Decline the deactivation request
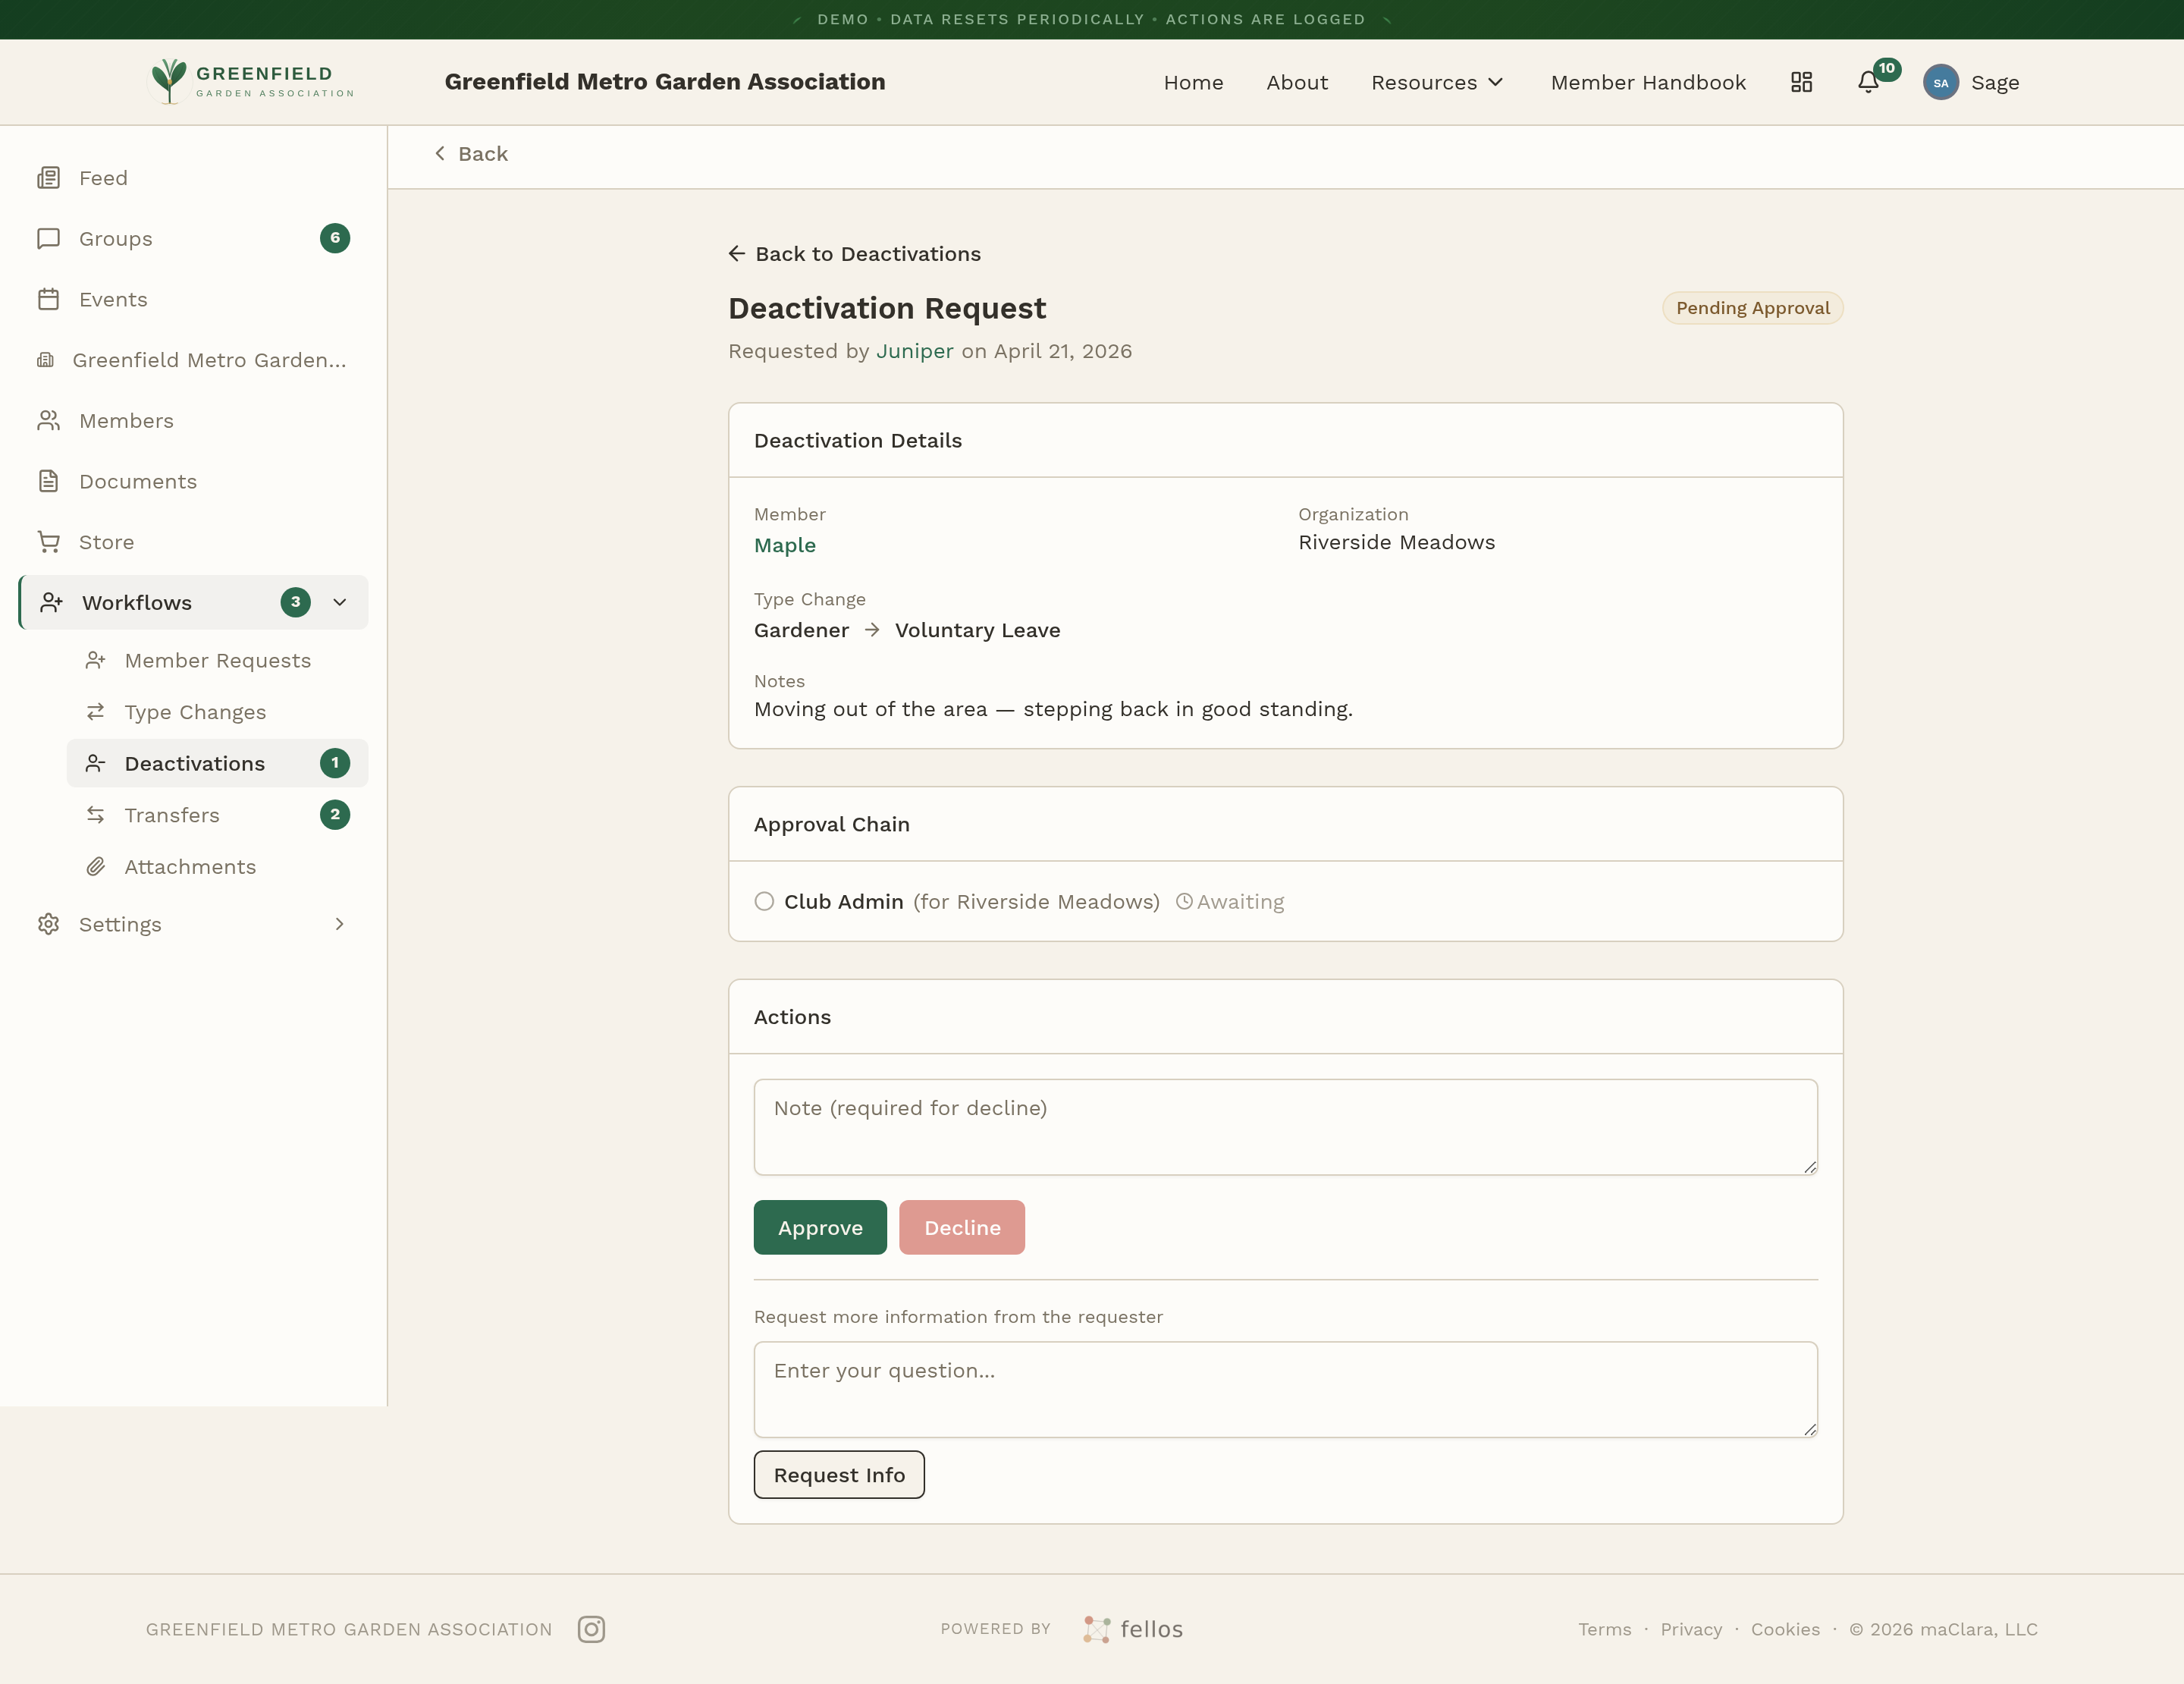This screenshot has width=2184, height=1684. 962,1227
